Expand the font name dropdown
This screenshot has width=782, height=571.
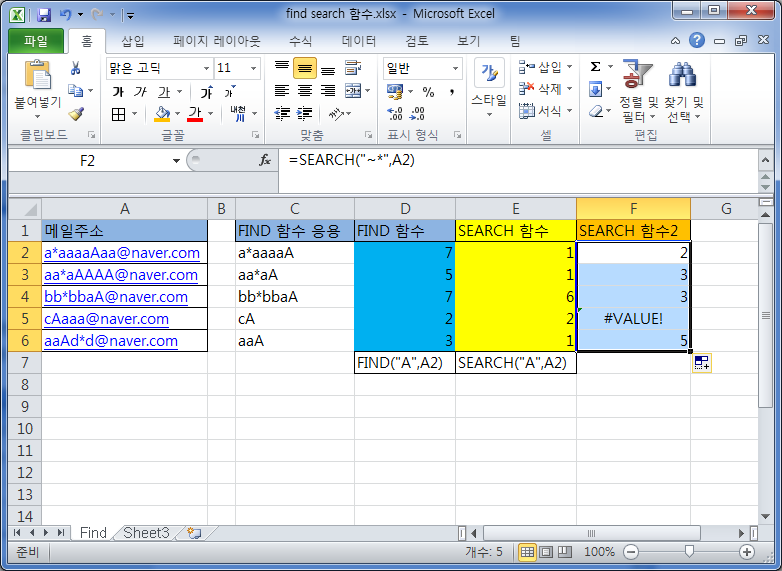206,68
